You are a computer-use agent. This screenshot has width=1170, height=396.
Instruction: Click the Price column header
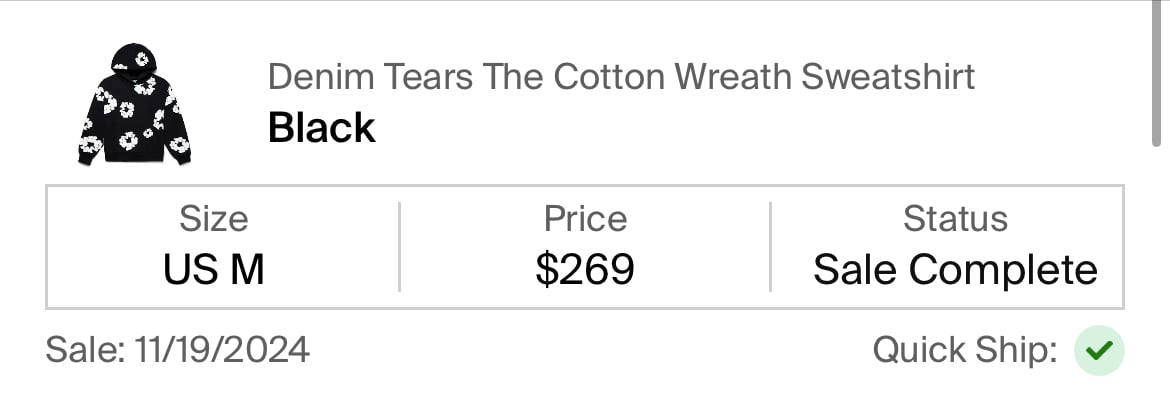pos(585,219)
